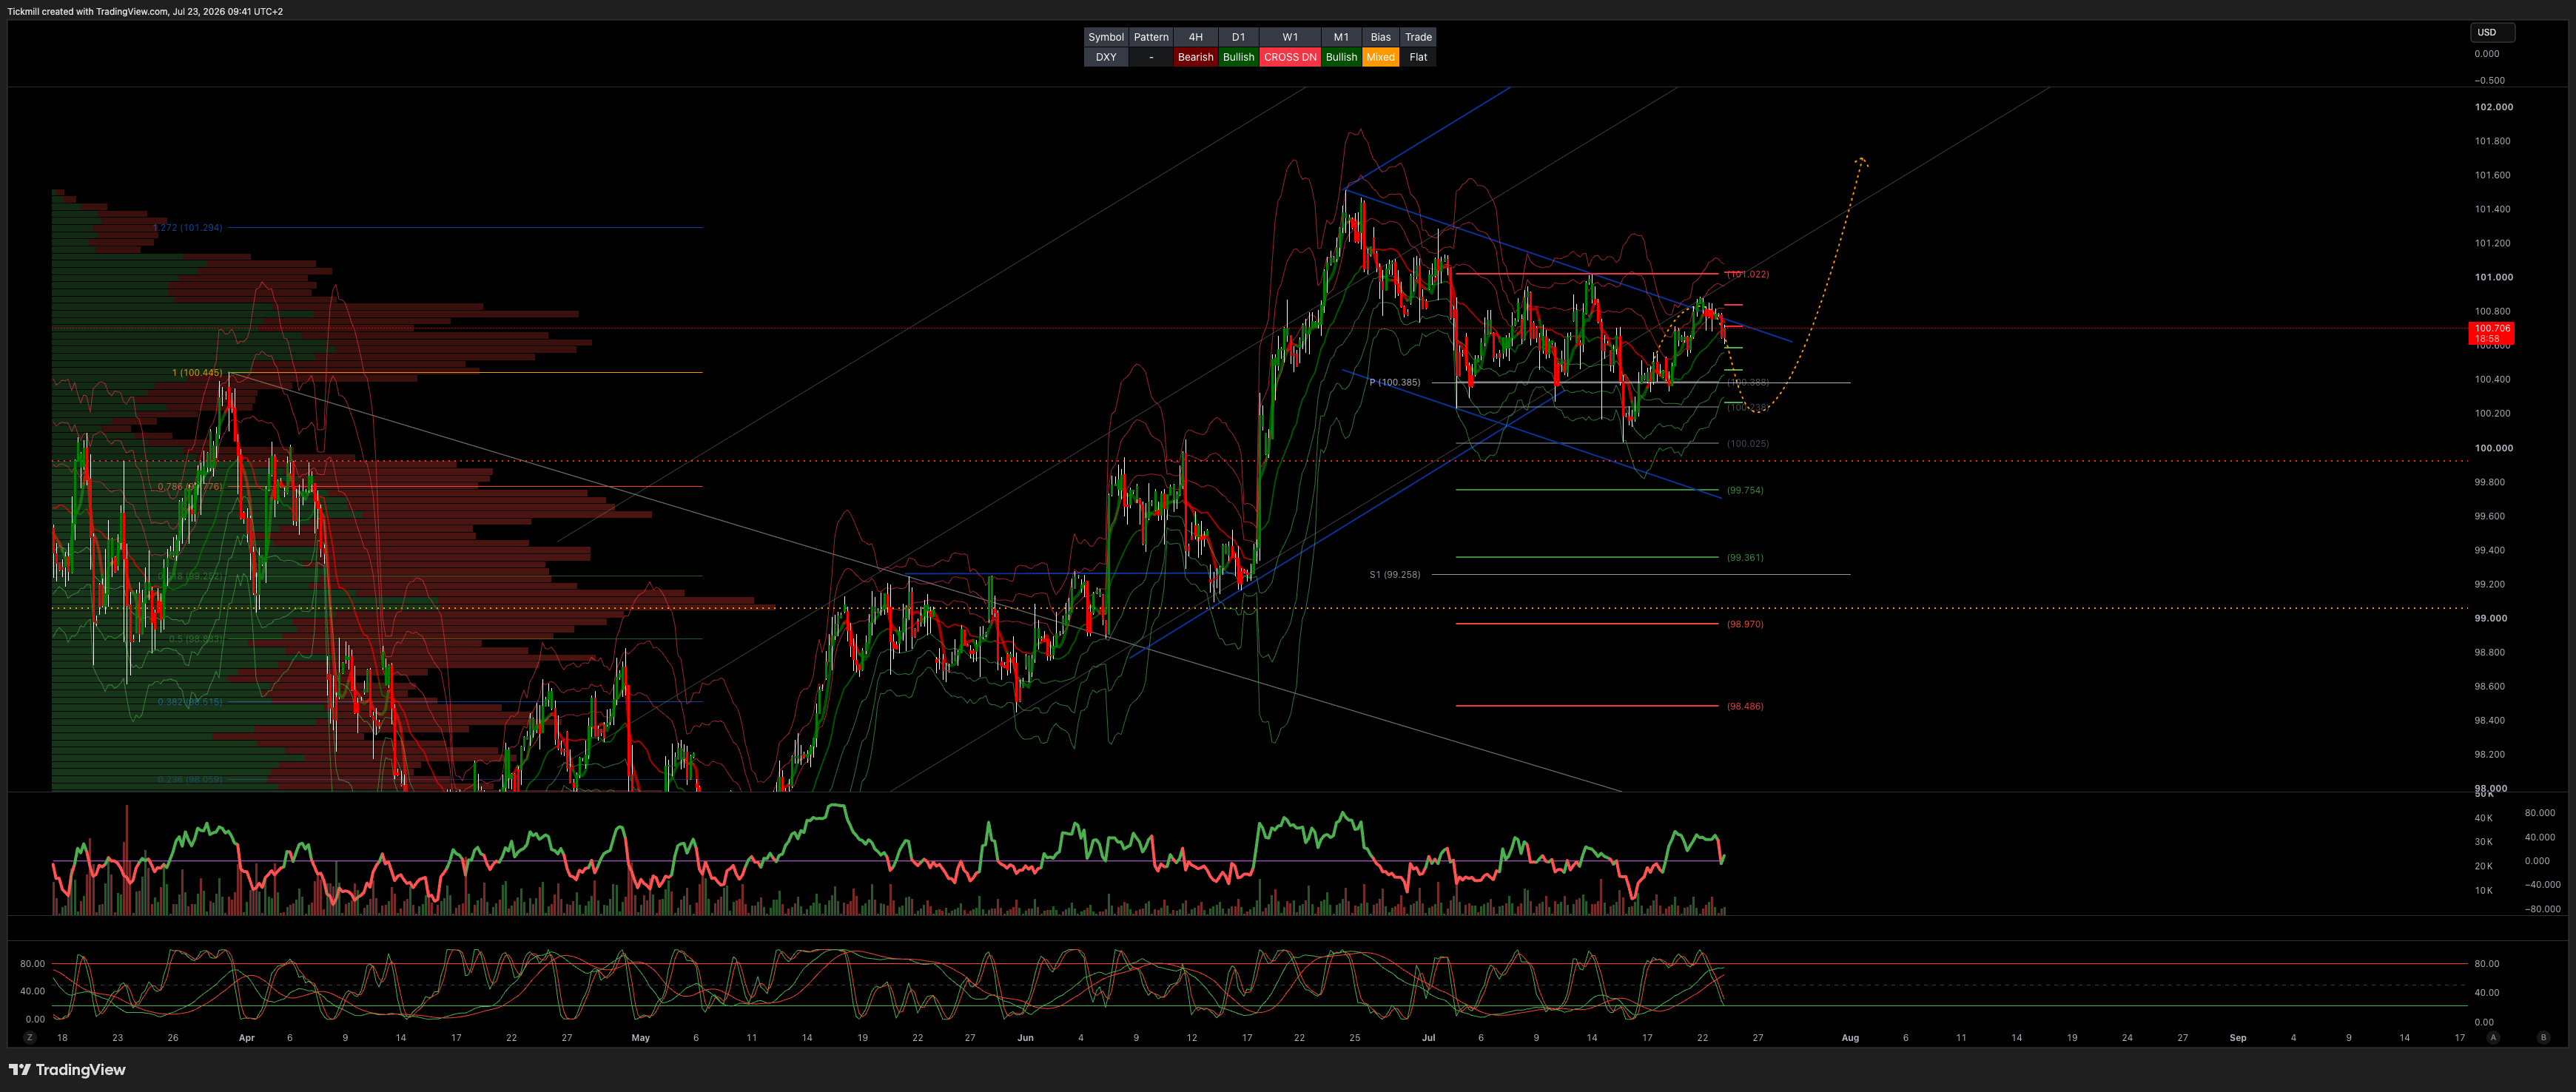Open the USD currency selector
2576x1092 pixels.
[x=2491, y=32]
